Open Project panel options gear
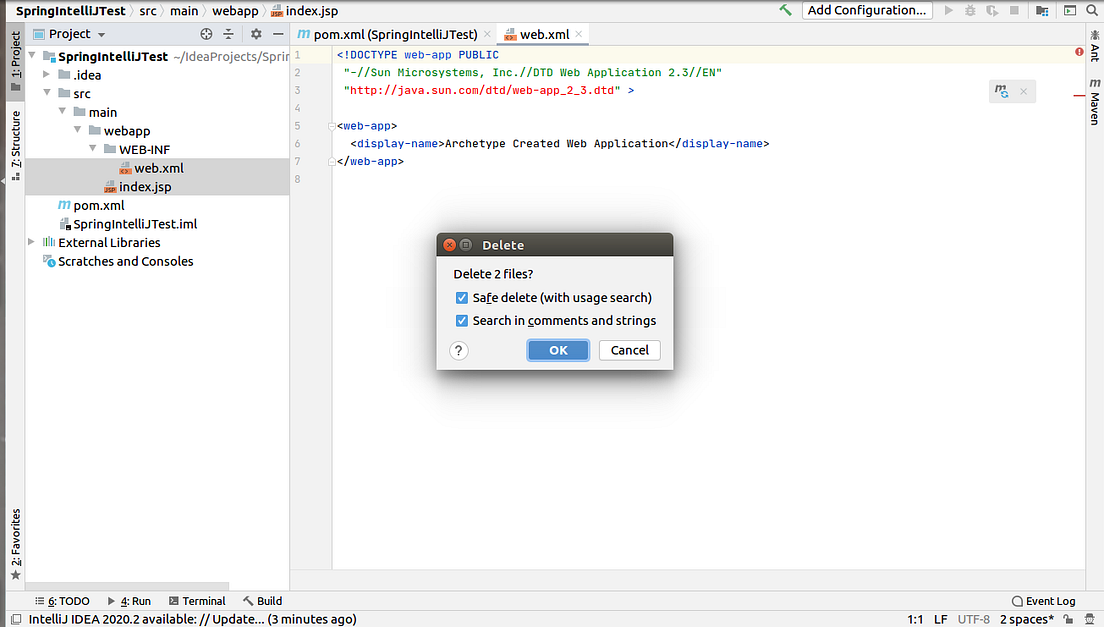1104x627 pixels. (256, 33)
